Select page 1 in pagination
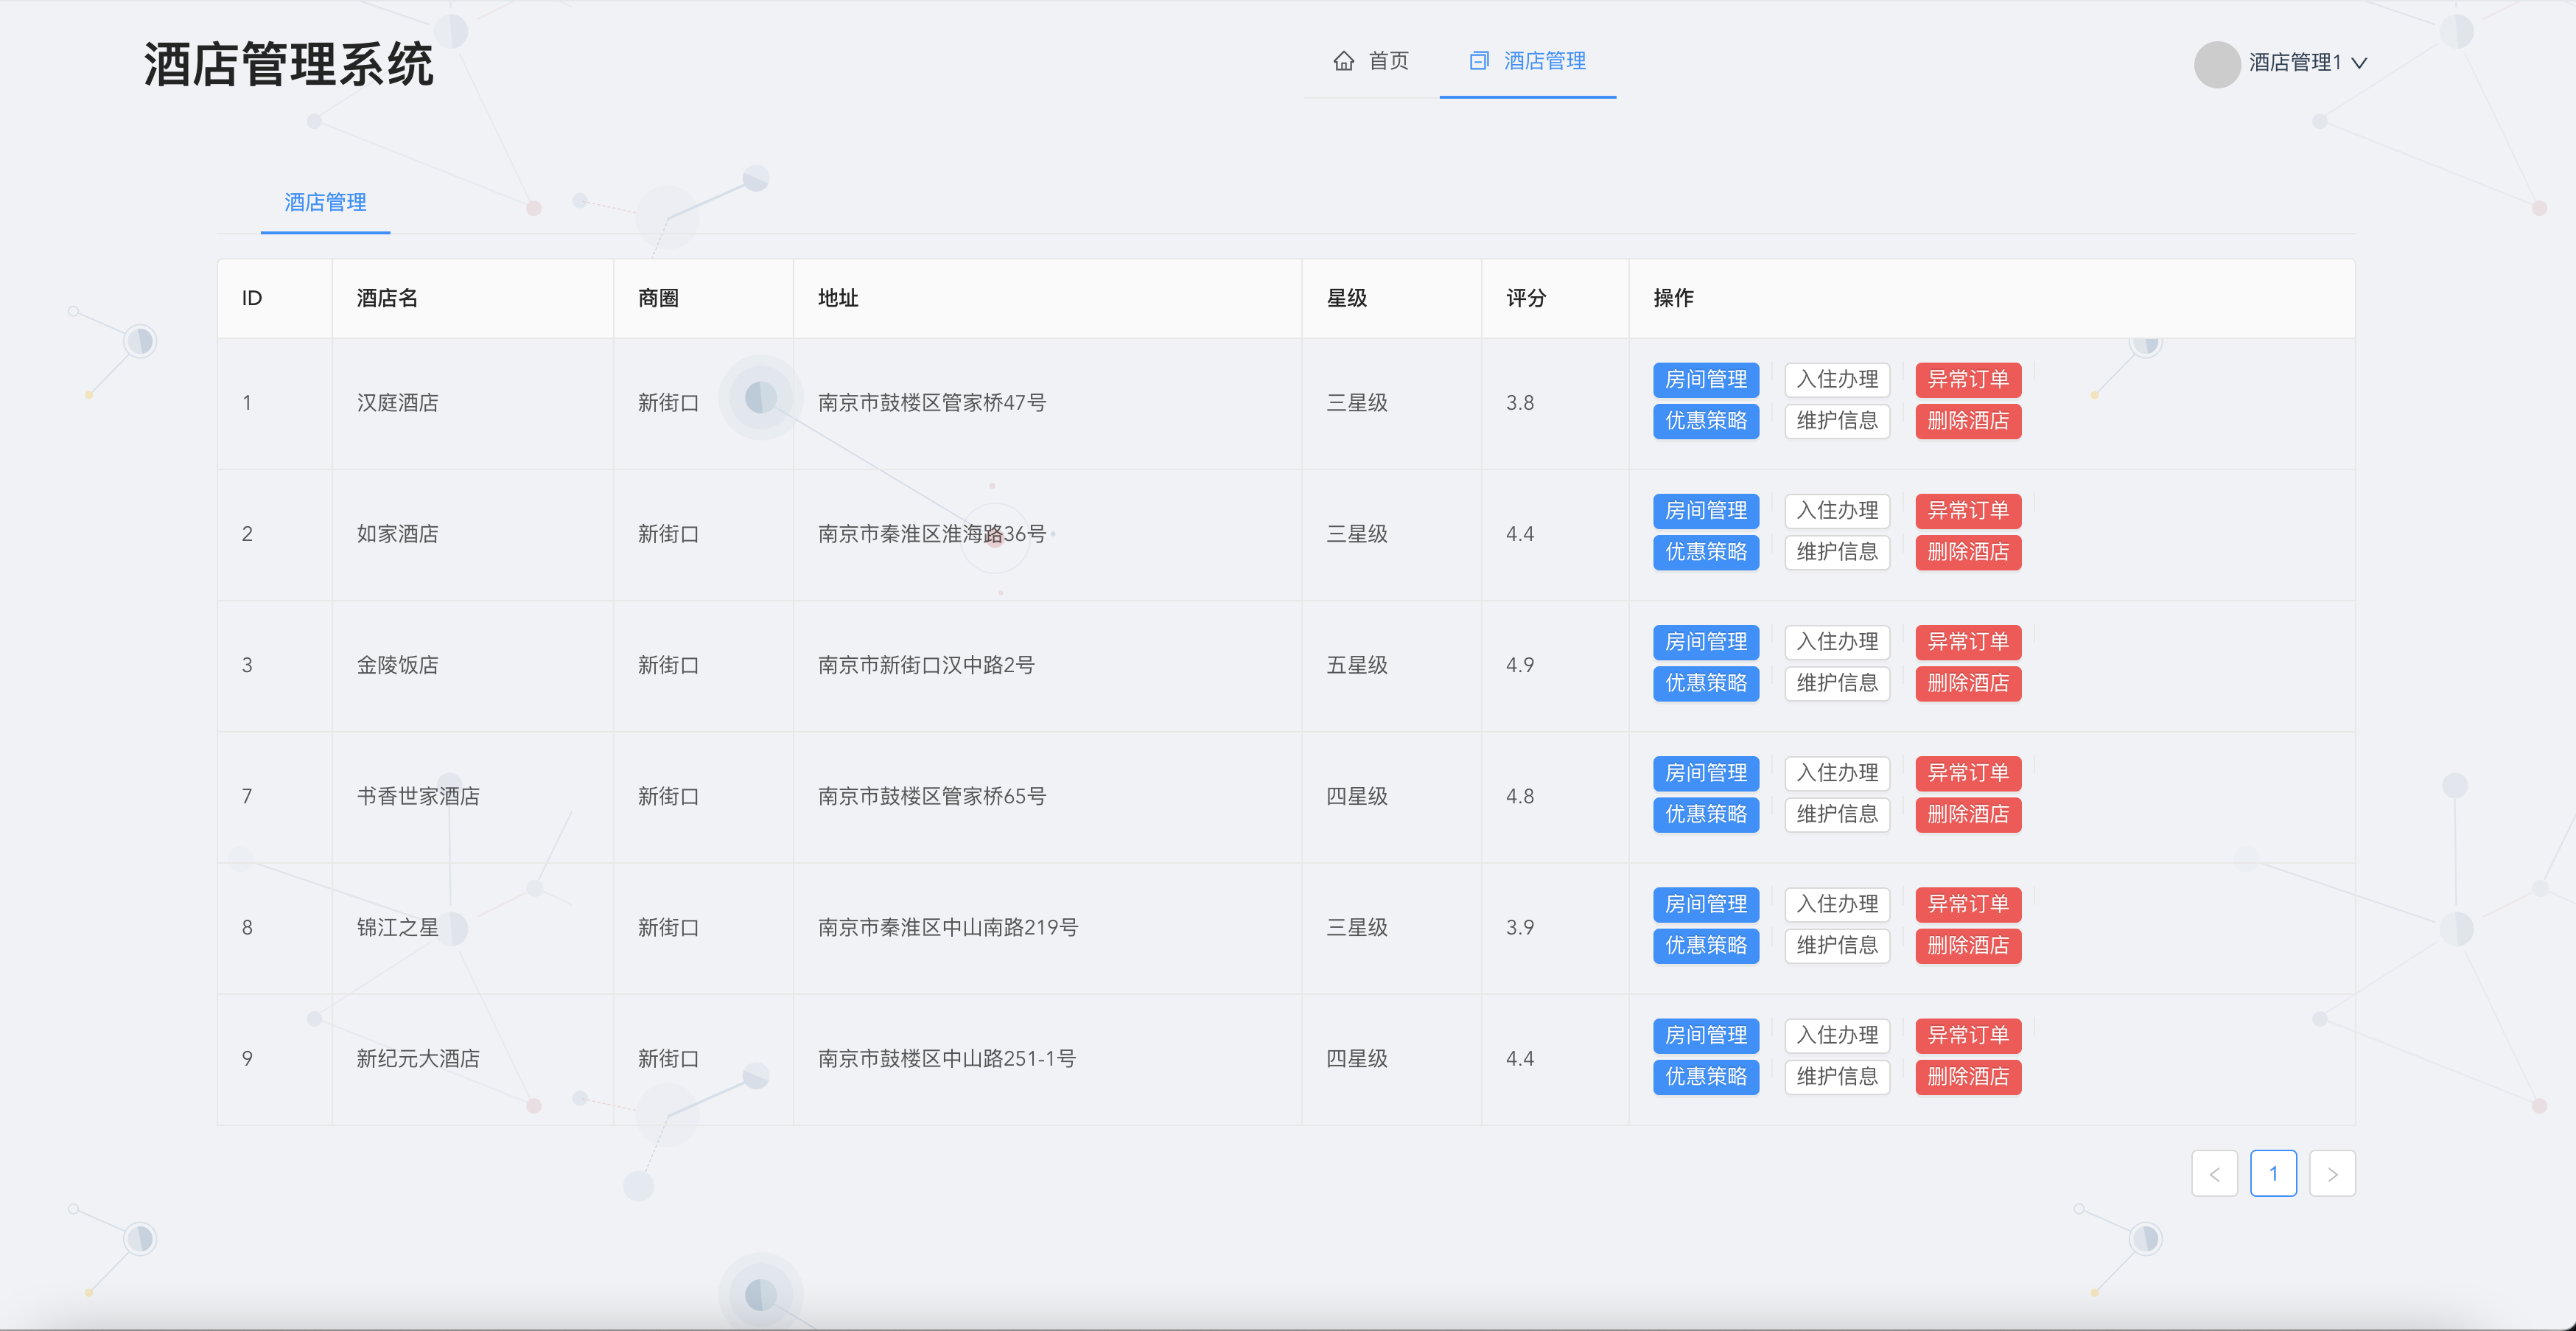Image resolution: width=2576 pixels, height=1331 pixels. [x=2273, y=1174]
